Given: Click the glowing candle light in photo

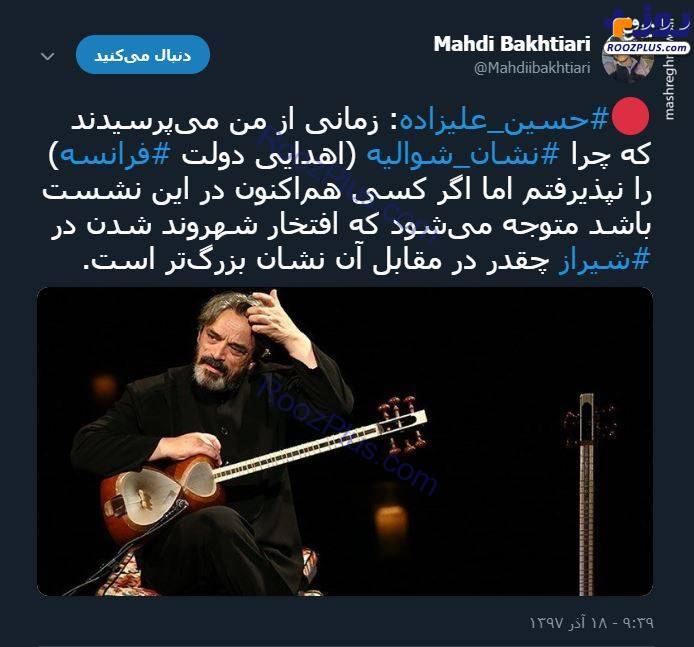Looking at the screenshot, I should 391,518.
